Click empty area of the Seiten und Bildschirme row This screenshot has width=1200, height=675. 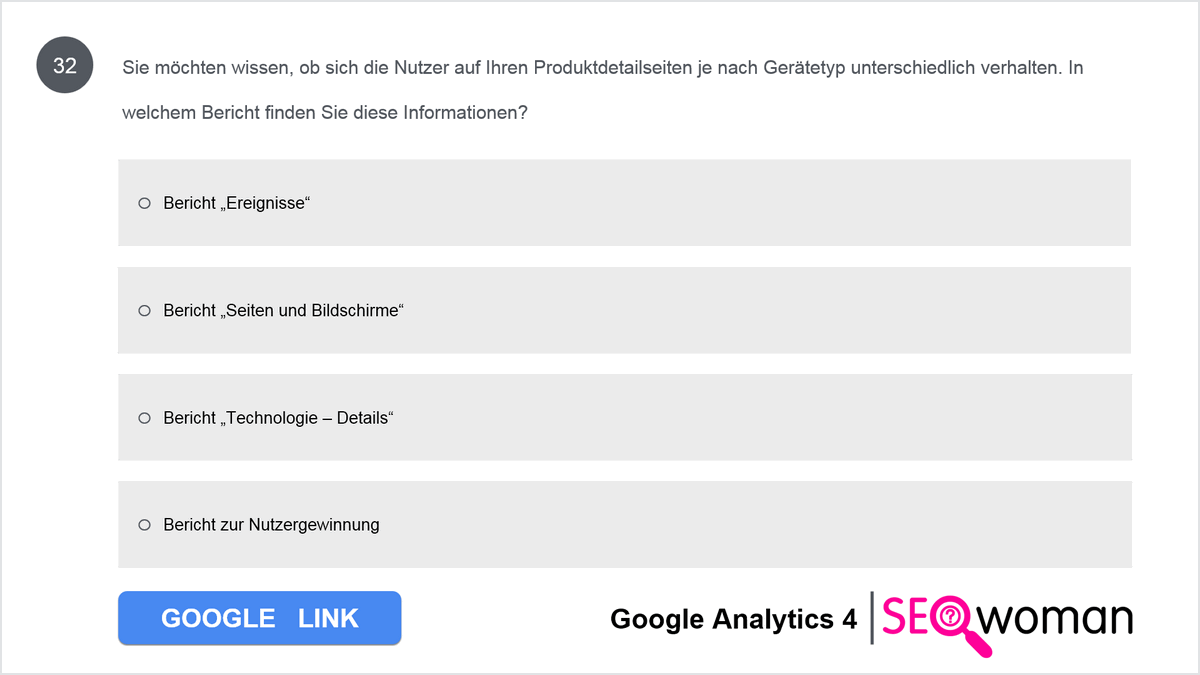[x=765, y=310]
